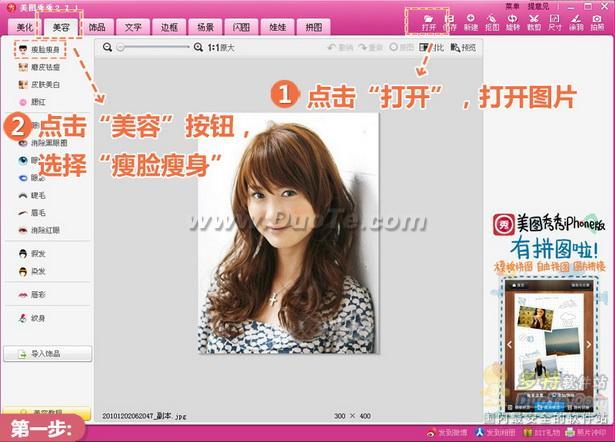Select the 染发 hair dye option

click(x=32, y=271)
